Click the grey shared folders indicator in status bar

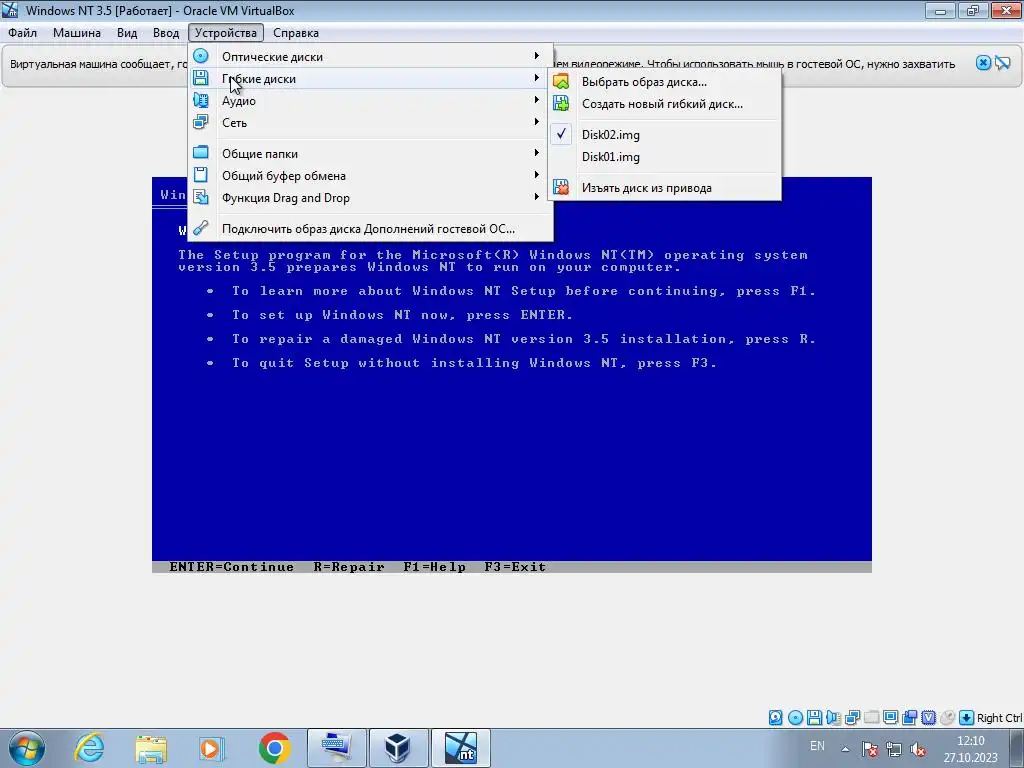pyautogui.click(x=871, y=718)
